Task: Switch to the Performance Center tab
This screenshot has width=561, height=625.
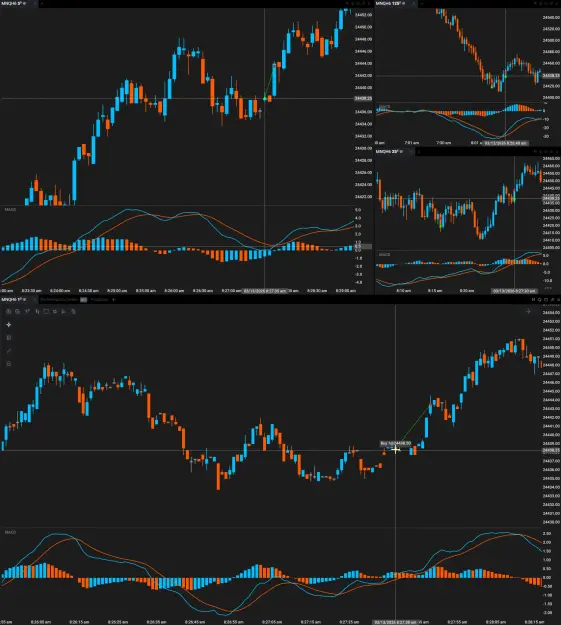Action: (59, 299)
